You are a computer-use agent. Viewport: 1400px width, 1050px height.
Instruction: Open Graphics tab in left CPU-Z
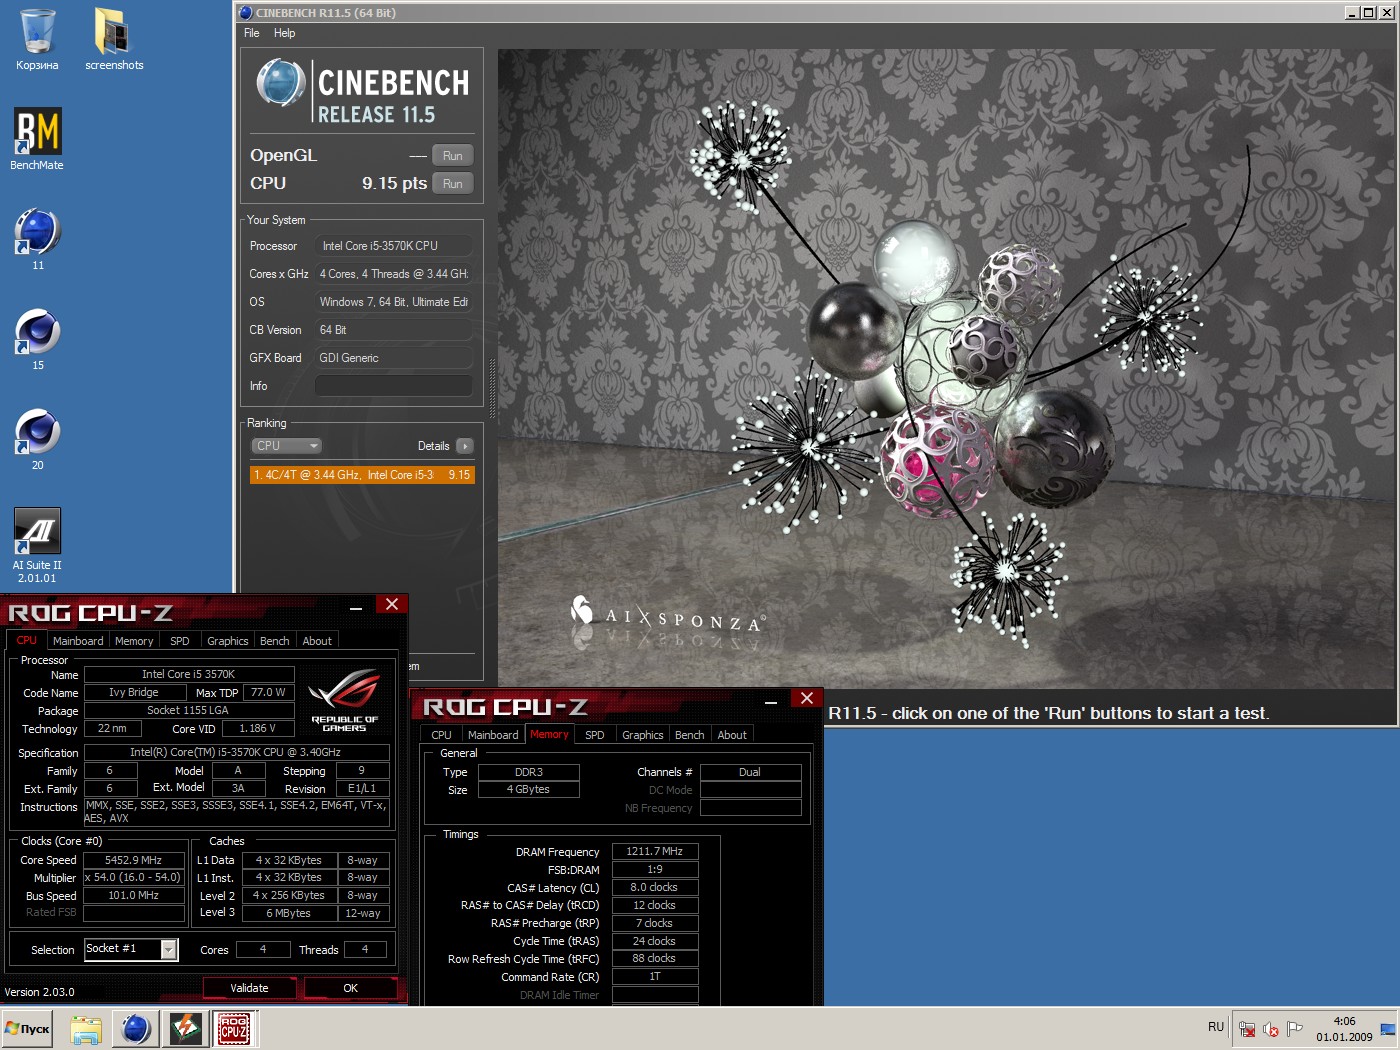228,641
